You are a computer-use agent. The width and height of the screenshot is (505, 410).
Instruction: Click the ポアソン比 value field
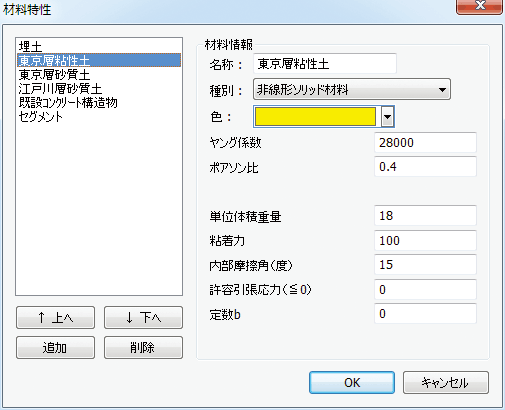[425, 166]
